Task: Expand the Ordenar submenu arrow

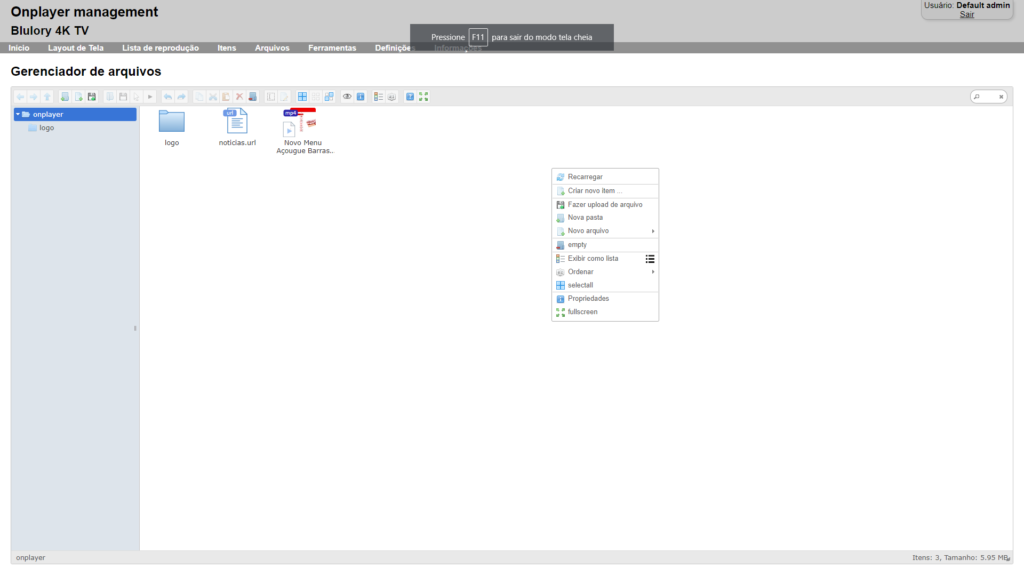Action: (652, 272)
